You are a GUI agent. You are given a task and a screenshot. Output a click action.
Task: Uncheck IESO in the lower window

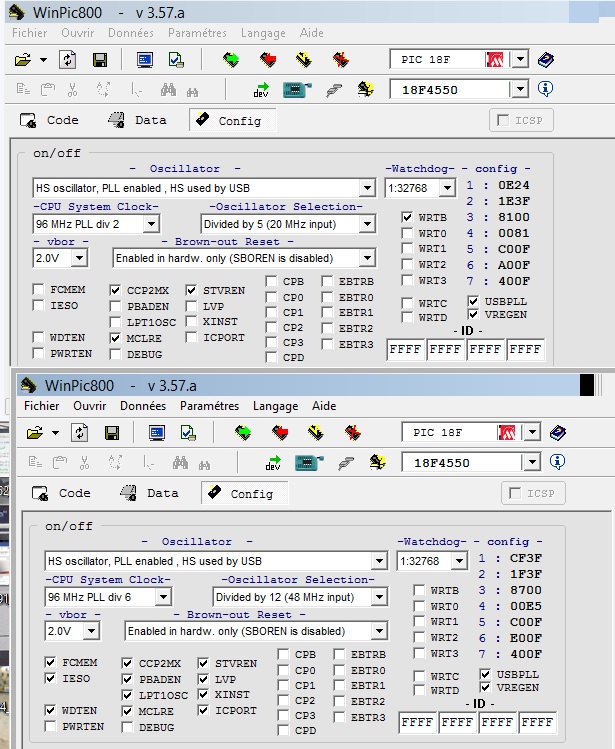tap(50, 678)
